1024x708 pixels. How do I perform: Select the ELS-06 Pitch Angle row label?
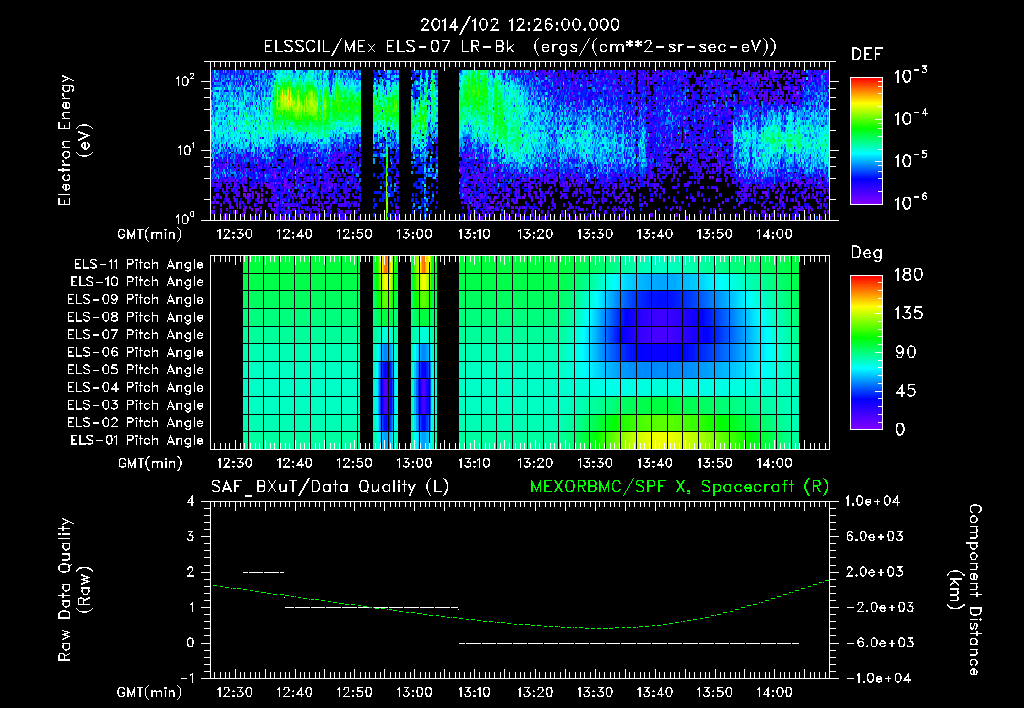point(136,353)
